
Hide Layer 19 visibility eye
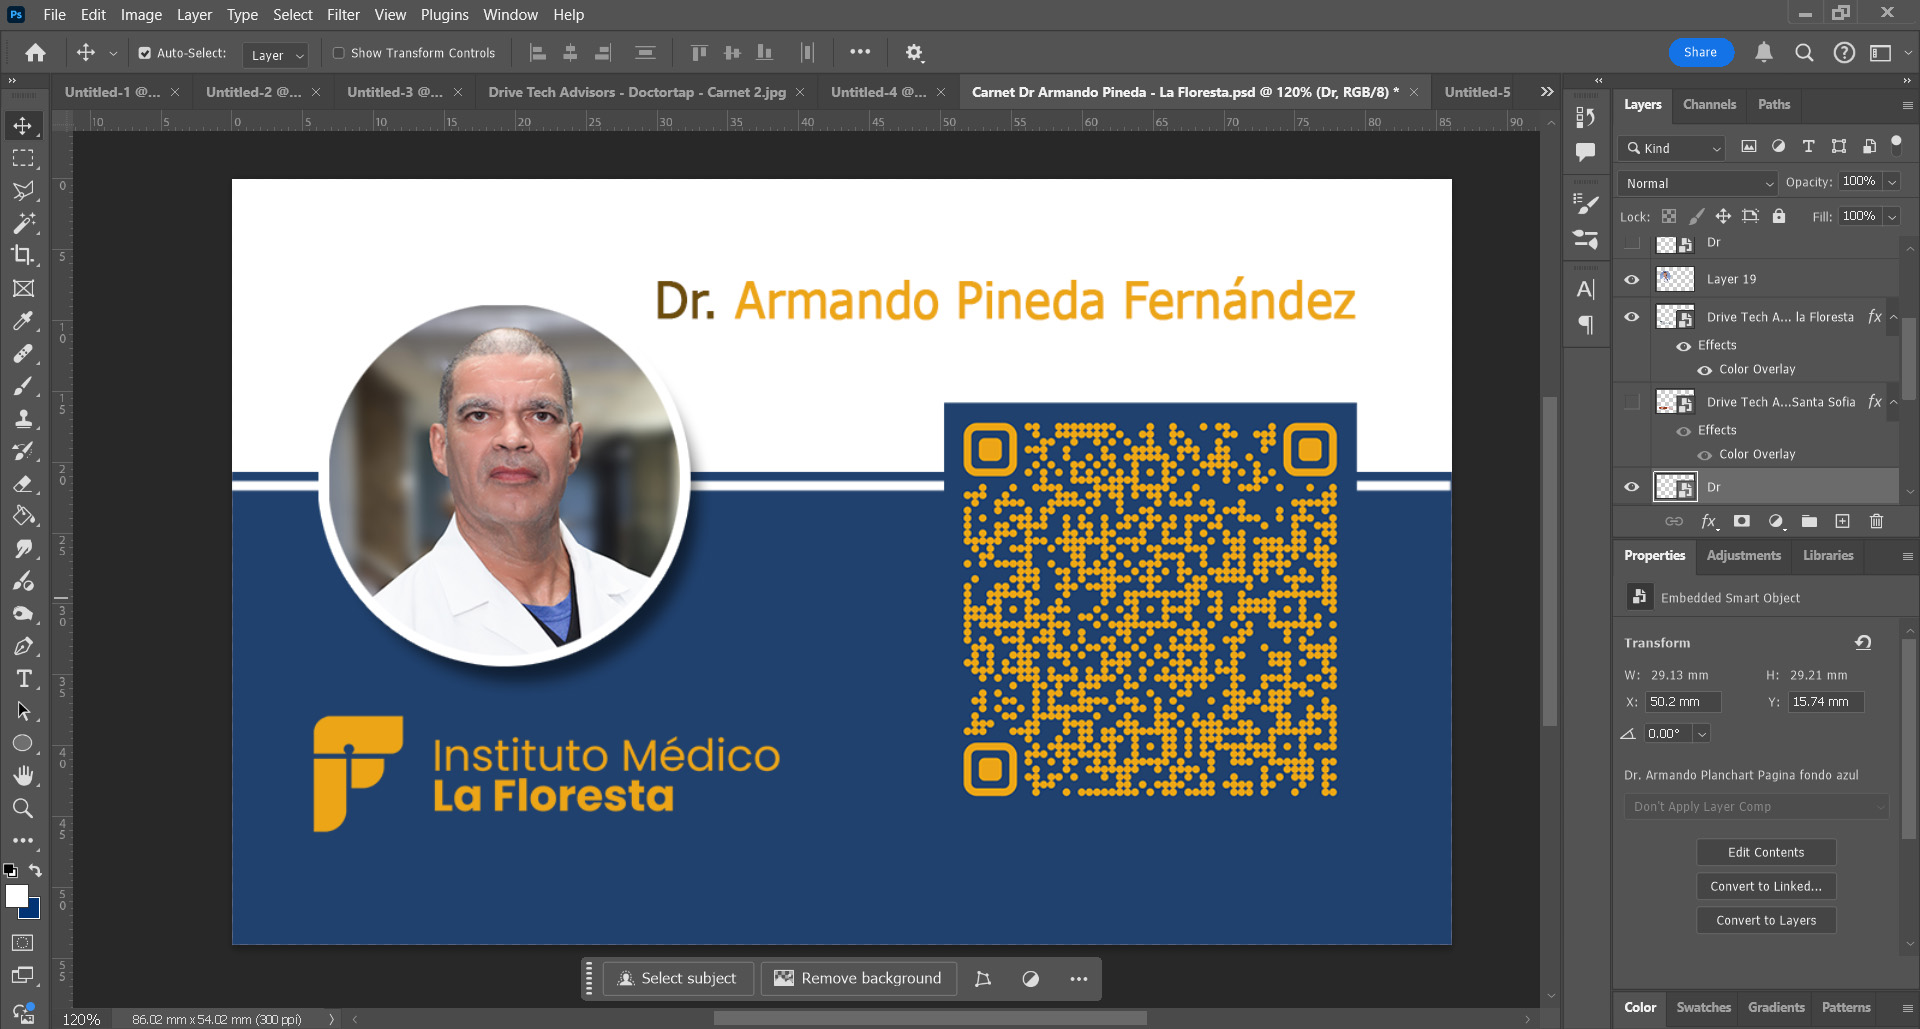click(1632, 280)
